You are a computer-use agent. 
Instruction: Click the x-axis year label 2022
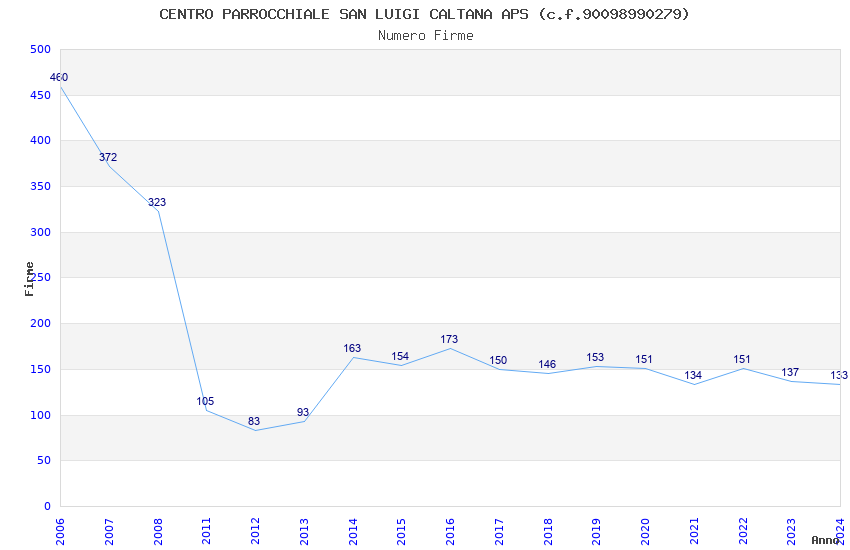(743, 531)
